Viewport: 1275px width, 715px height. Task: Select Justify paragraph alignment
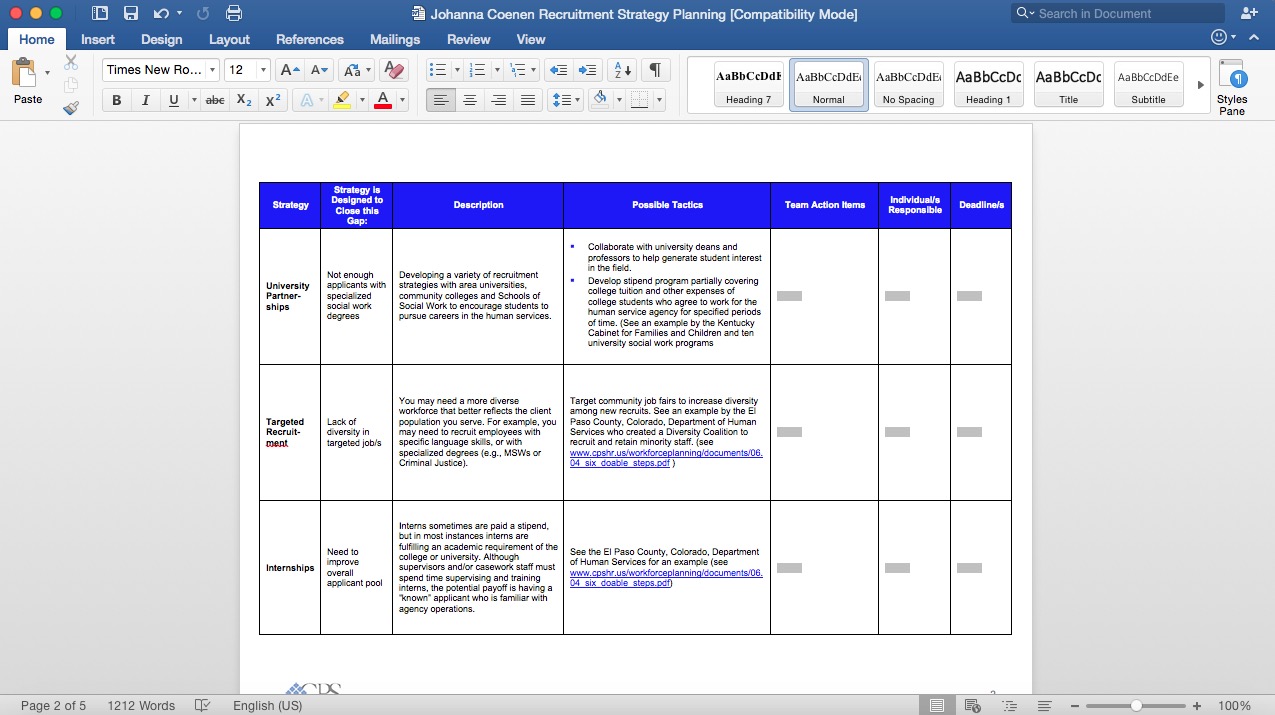click(529, 100)
